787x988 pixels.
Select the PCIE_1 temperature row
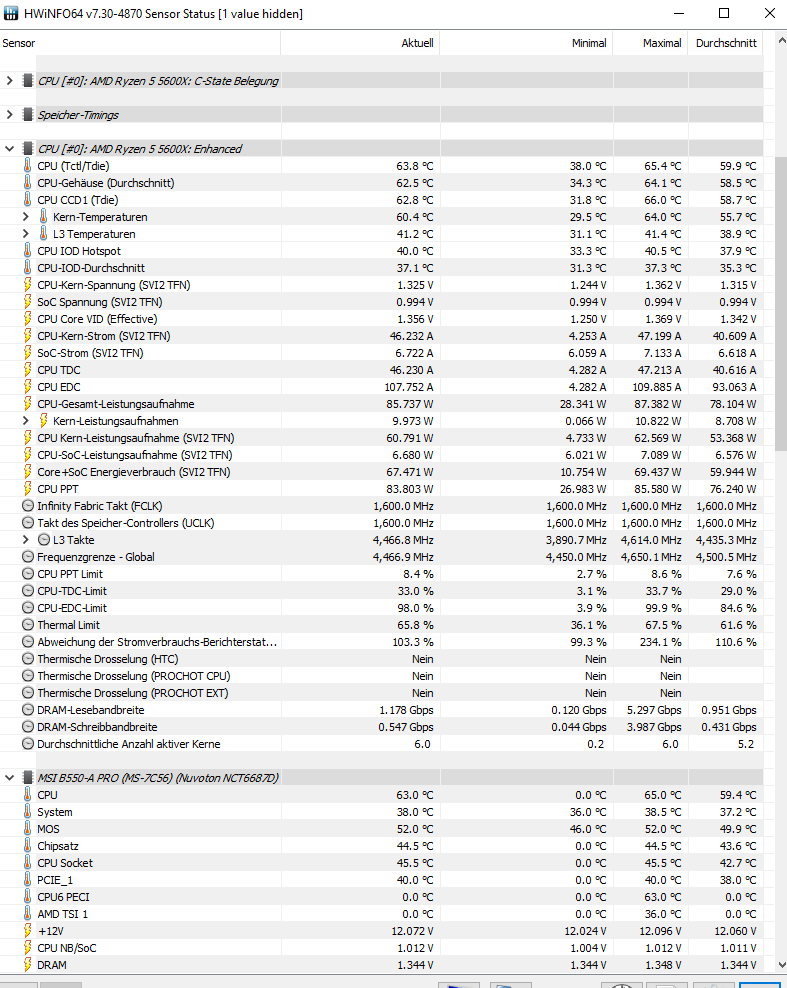382,880
